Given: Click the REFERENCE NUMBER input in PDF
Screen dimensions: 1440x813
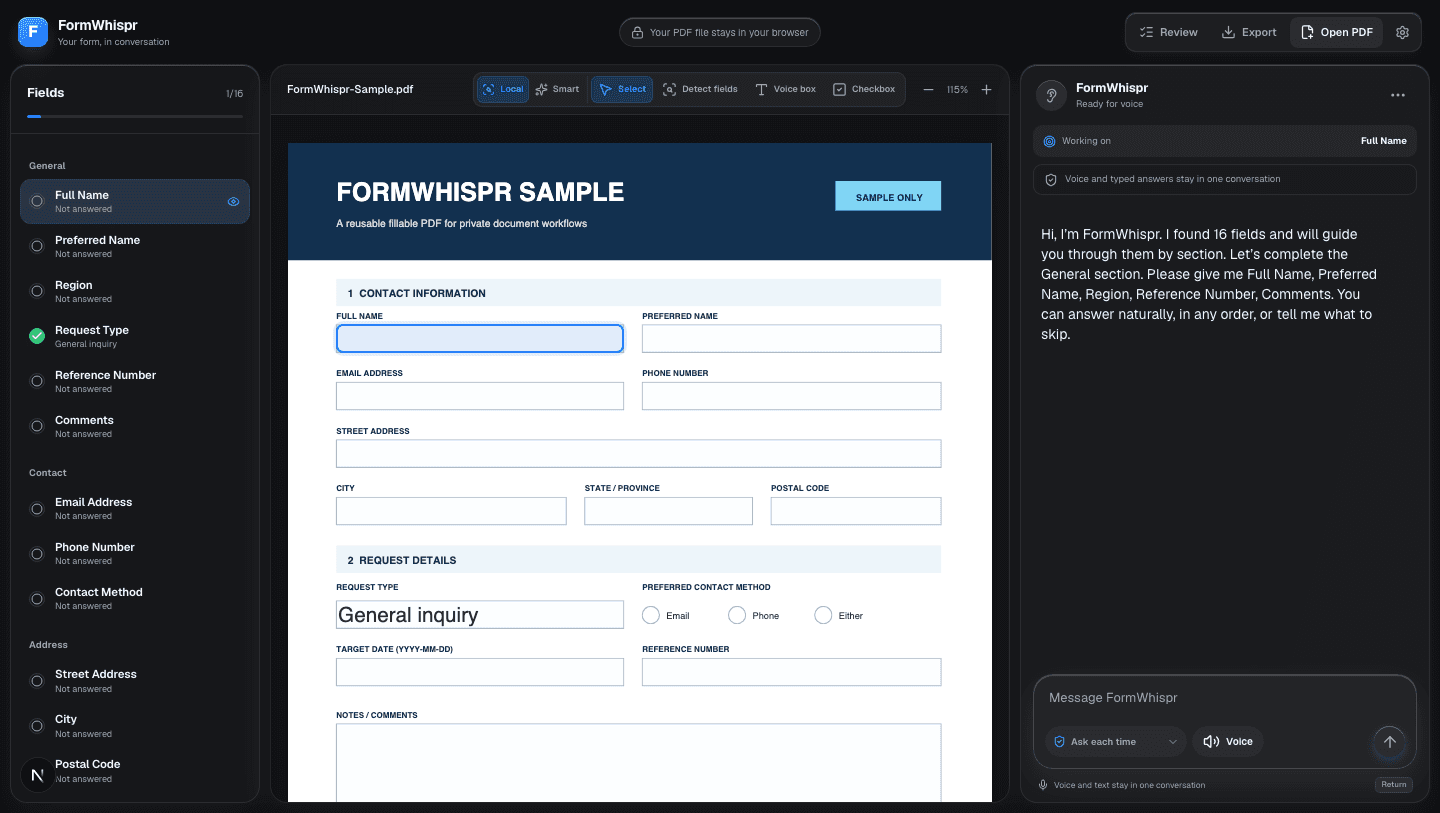Looking at the screenshot, I should click(x=791, y=672).
